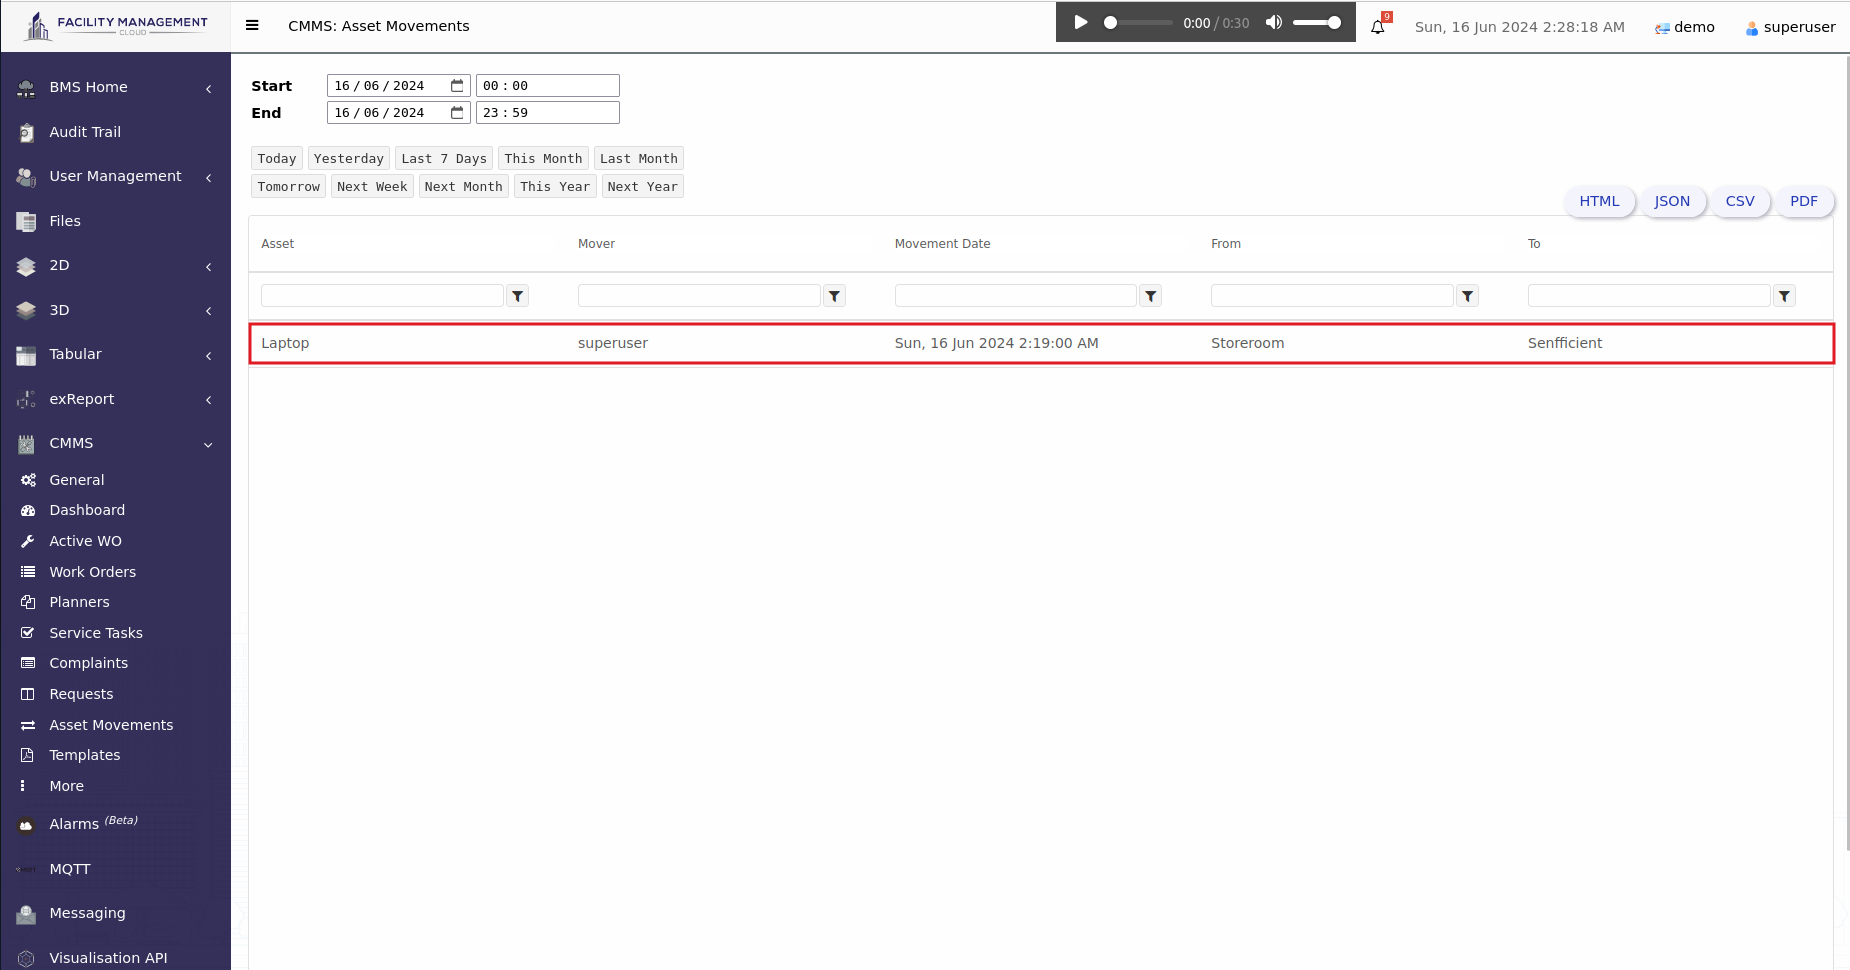The width and height of the screenshot is (1850, 970).
Task: Play the audio player
Action: (x=1081, y=22)
